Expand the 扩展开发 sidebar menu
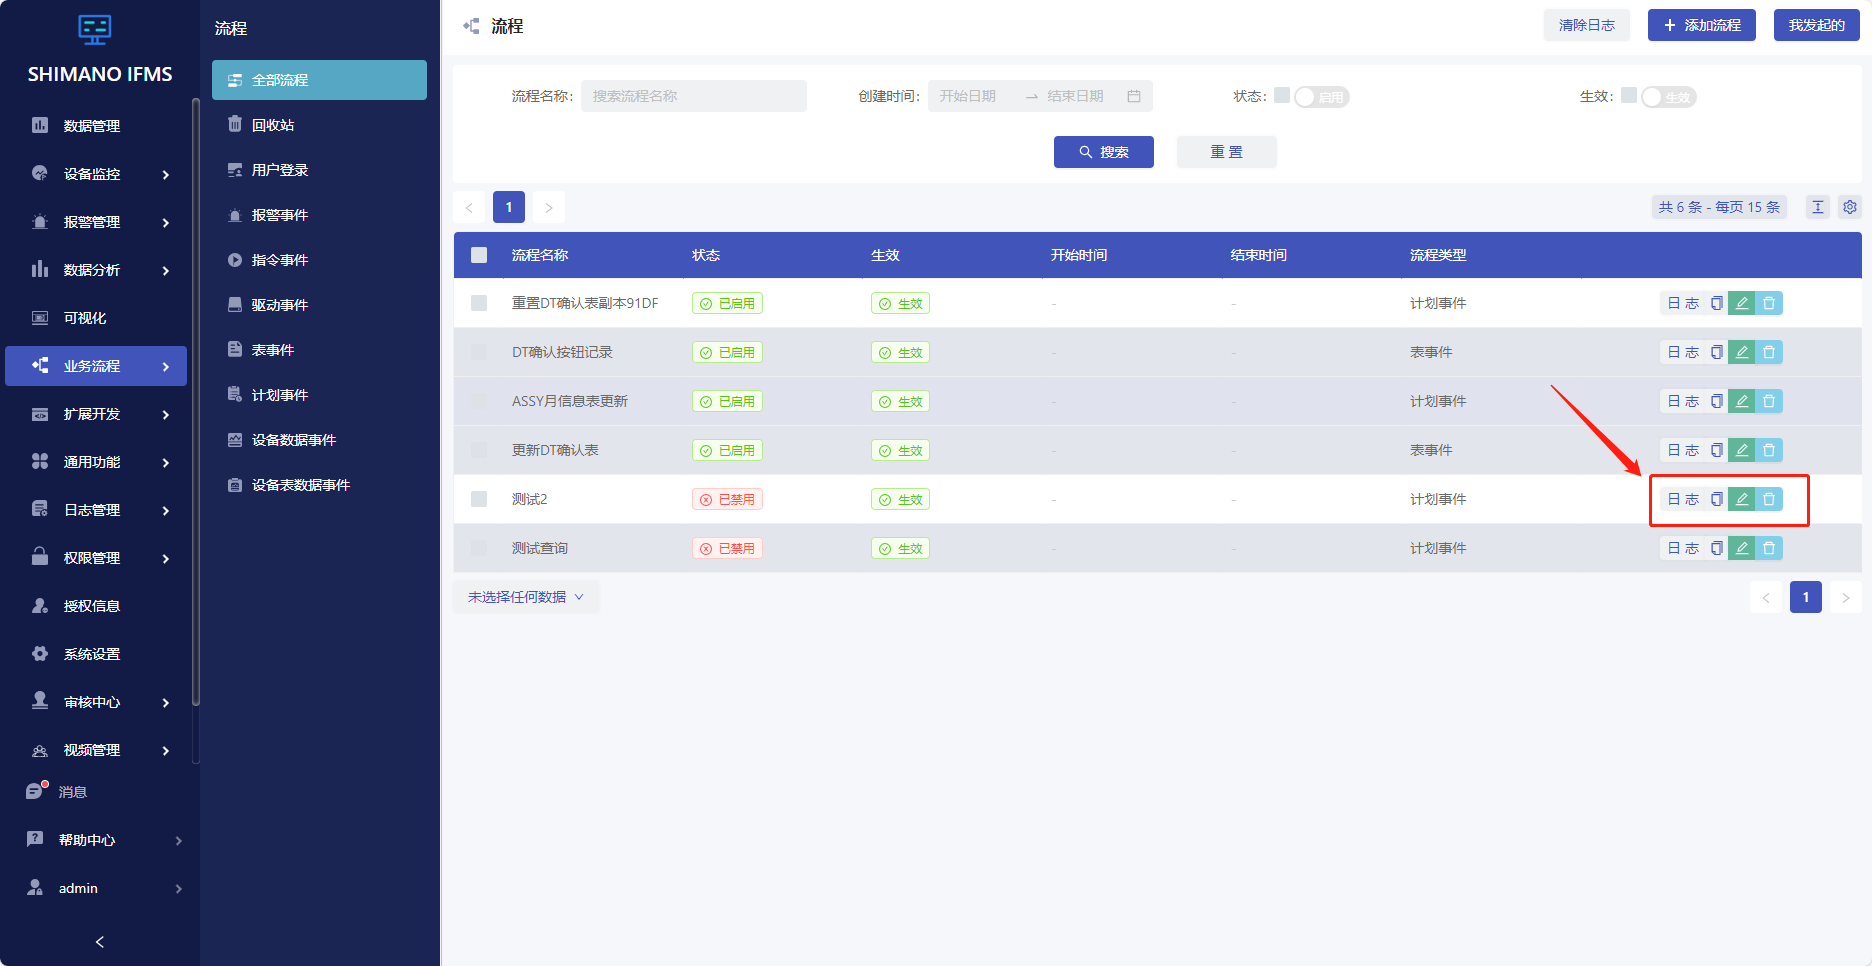This screenshot has height=966, width=1872. (x=95, y=414)
